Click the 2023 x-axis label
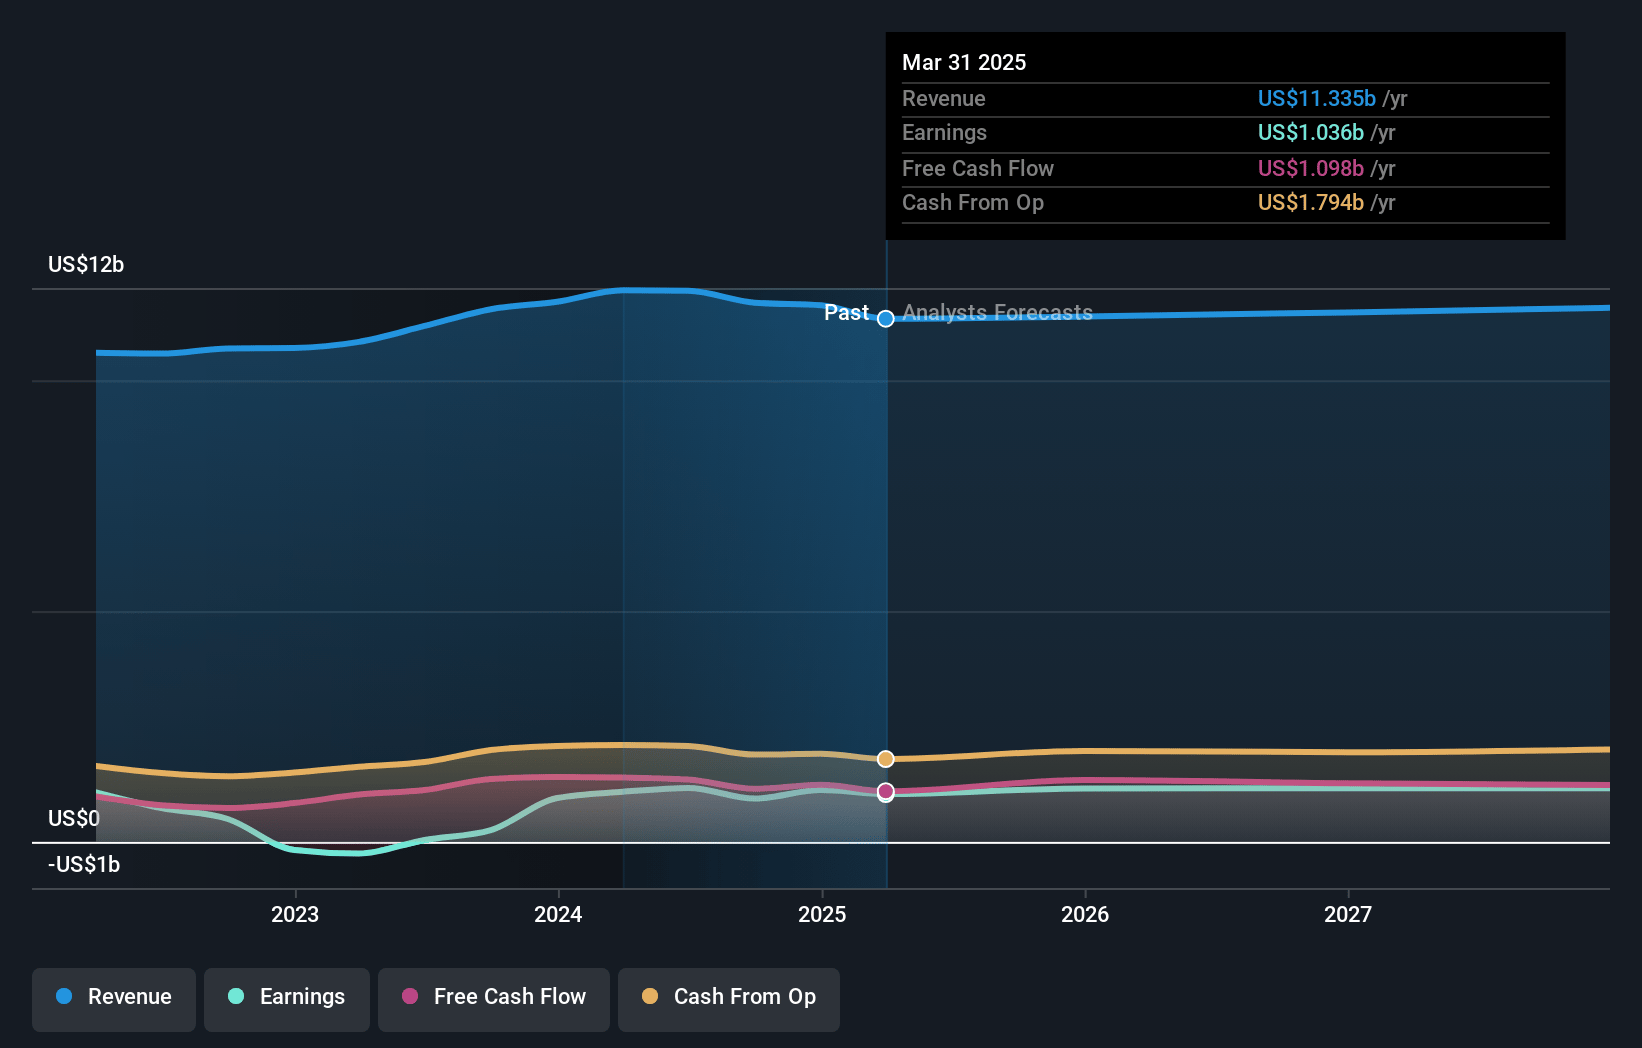Viewport: 1642px width, 1048px height. pos(295,914)
